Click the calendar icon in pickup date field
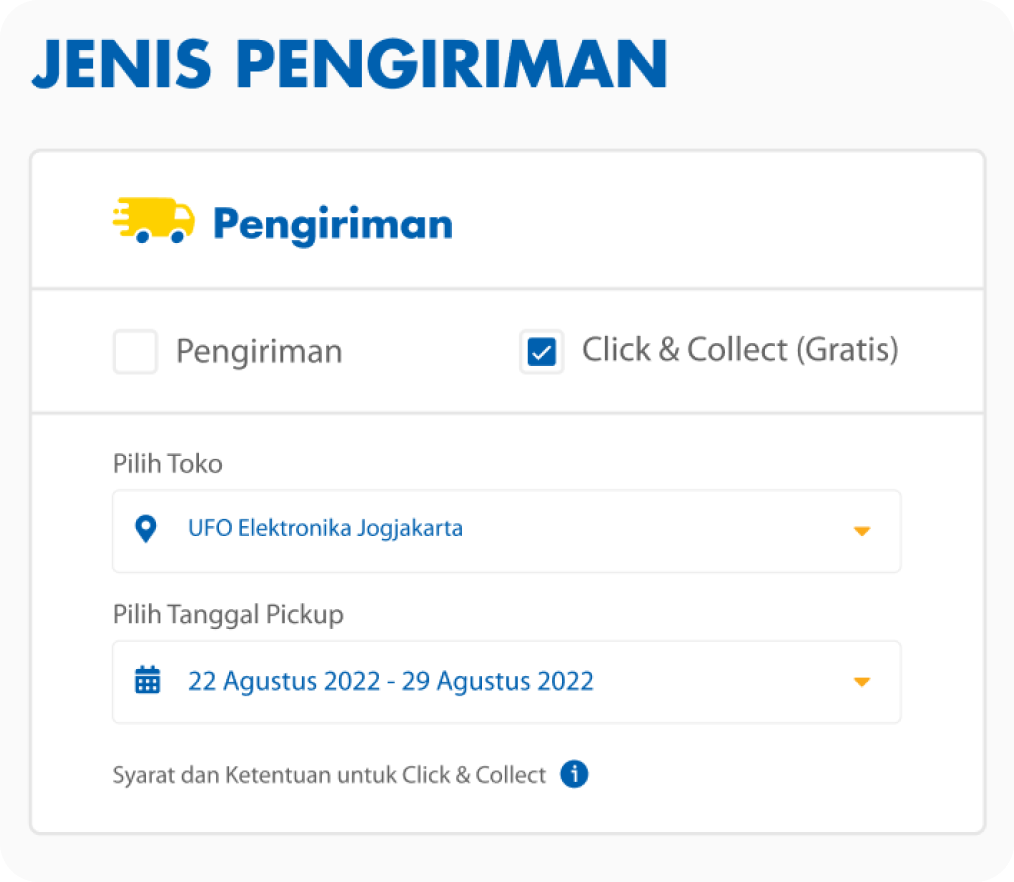The image size is (1014, 882). [147, 680]
